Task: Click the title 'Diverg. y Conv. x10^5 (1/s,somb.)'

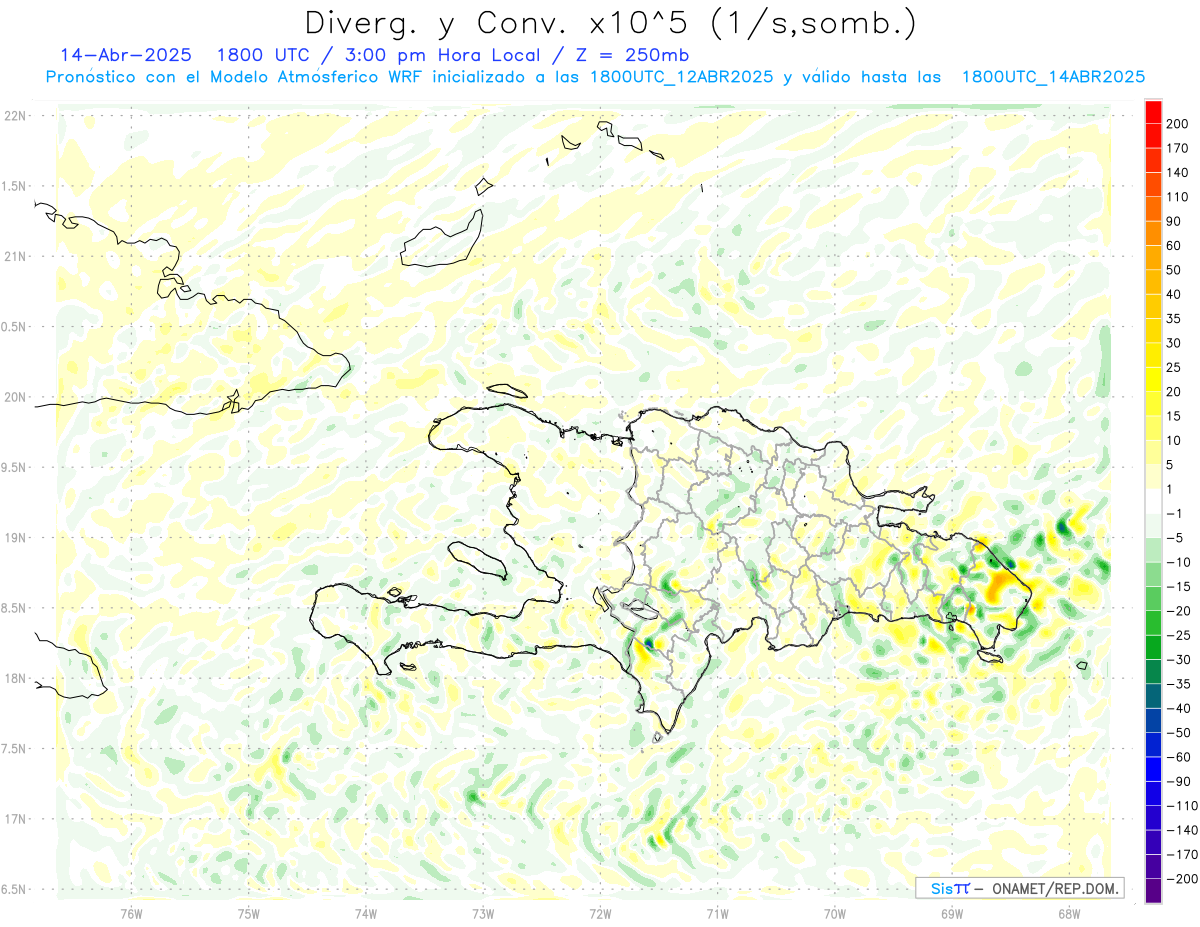Action: tap(610, 22)
